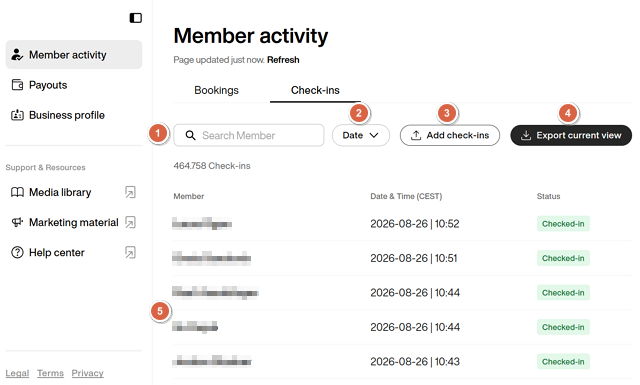This screenshot has width=640, height=385.
Task: Open the Help center label
Action: click(x=56, y=253)
